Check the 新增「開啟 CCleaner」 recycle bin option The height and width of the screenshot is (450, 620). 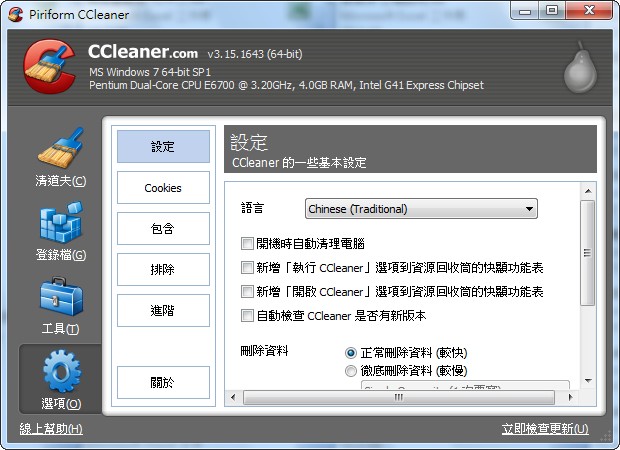[x=248, y=291]
